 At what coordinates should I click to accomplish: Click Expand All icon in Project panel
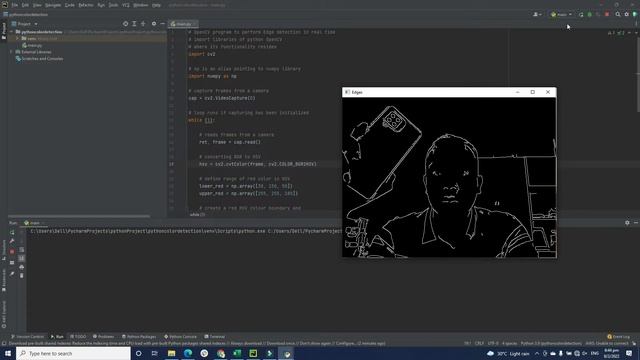coord(134,24)
